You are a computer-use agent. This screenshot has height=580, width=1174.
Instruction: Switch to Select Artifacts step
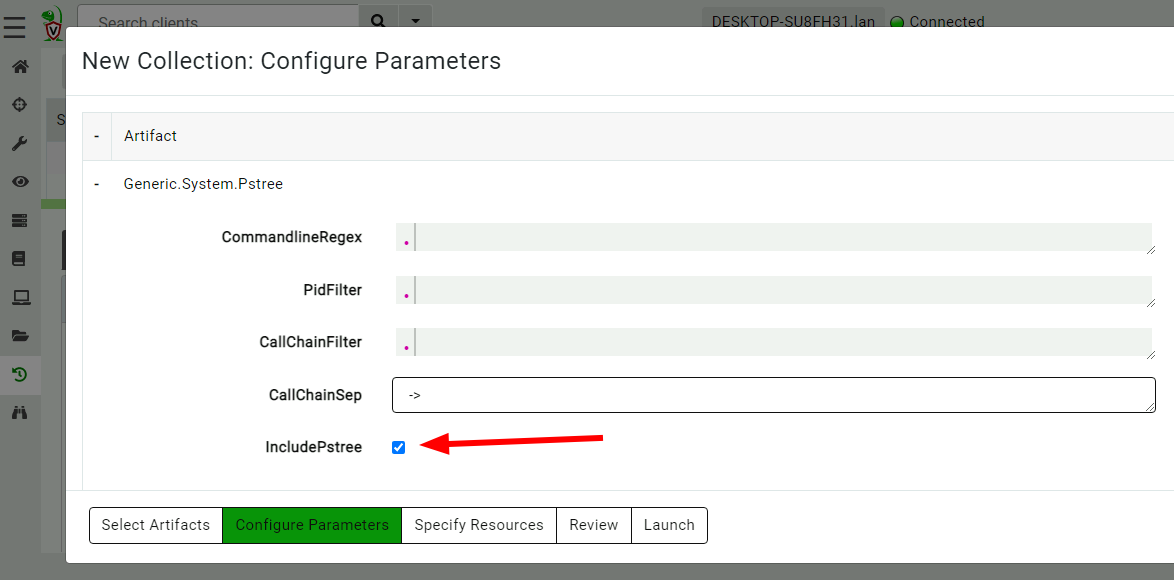pyautogui.click(x=156, y=525)
